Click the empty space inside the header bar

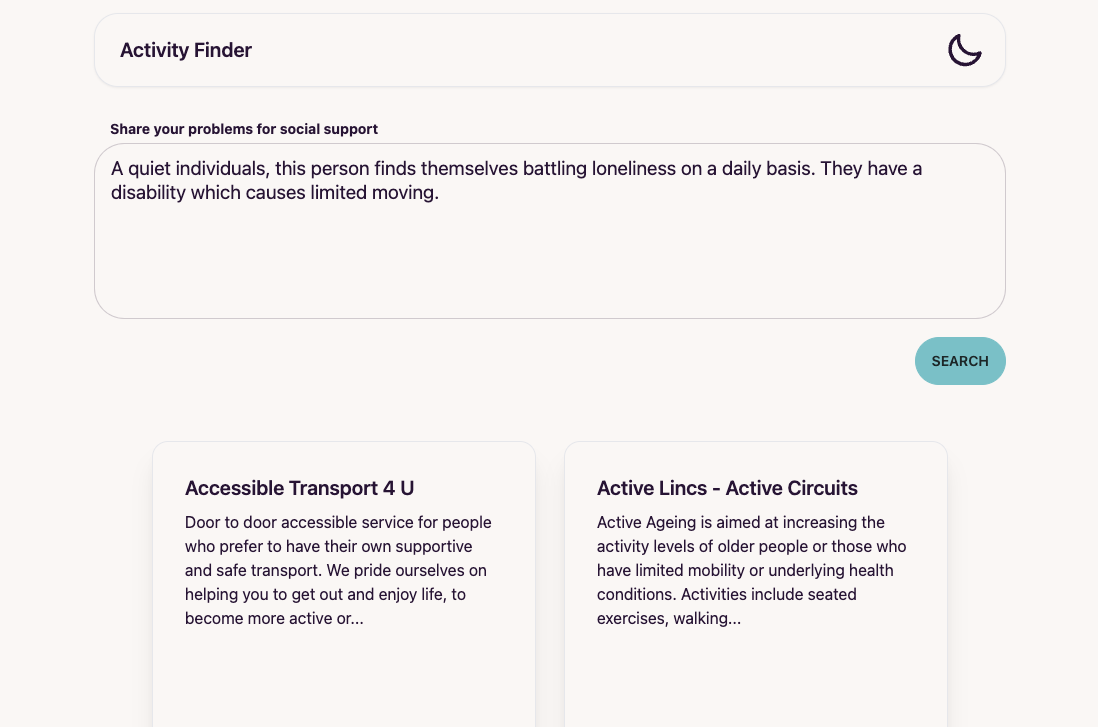point(595,50)
